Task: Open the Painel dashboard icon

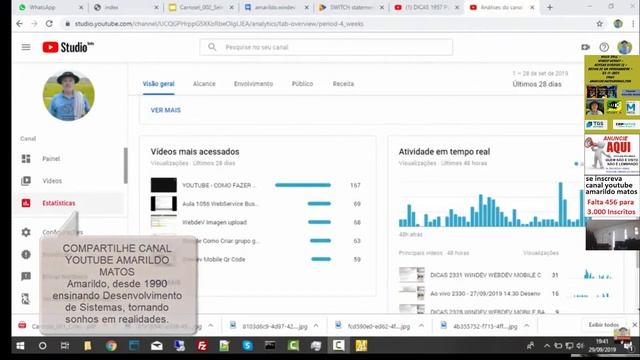Action: (26, 159)
